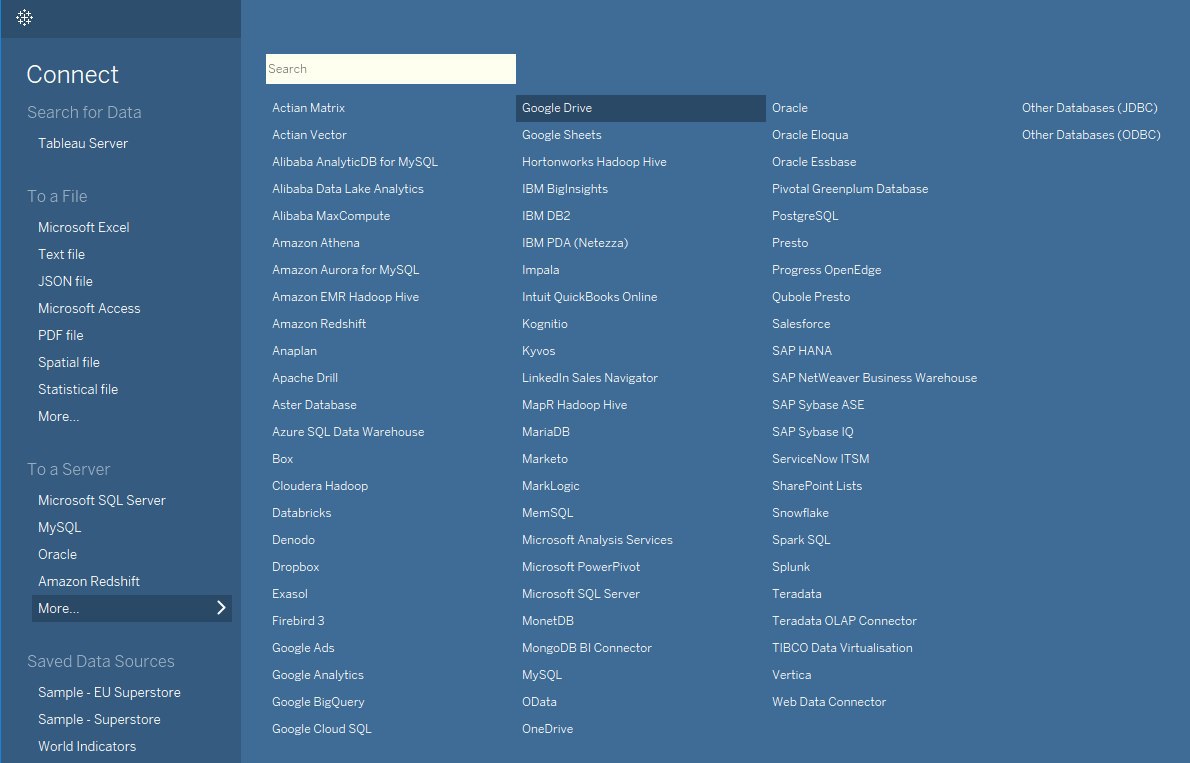The image size is (1190, 763).
Task: Select OData connector
Action: tap(540, 702)
